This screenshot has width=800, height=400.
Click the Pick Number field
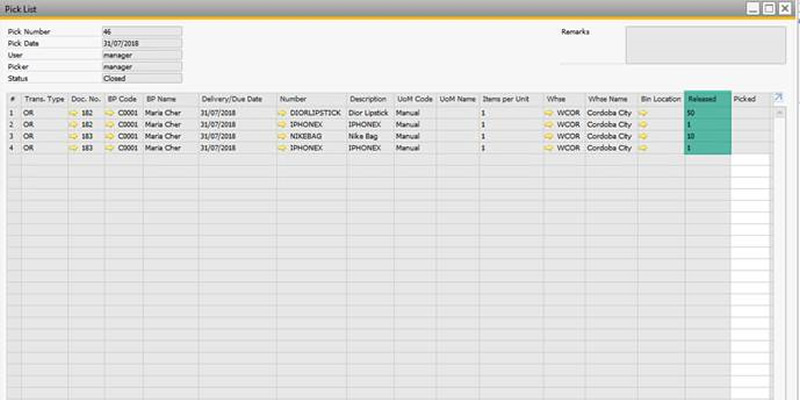(142, 31)
